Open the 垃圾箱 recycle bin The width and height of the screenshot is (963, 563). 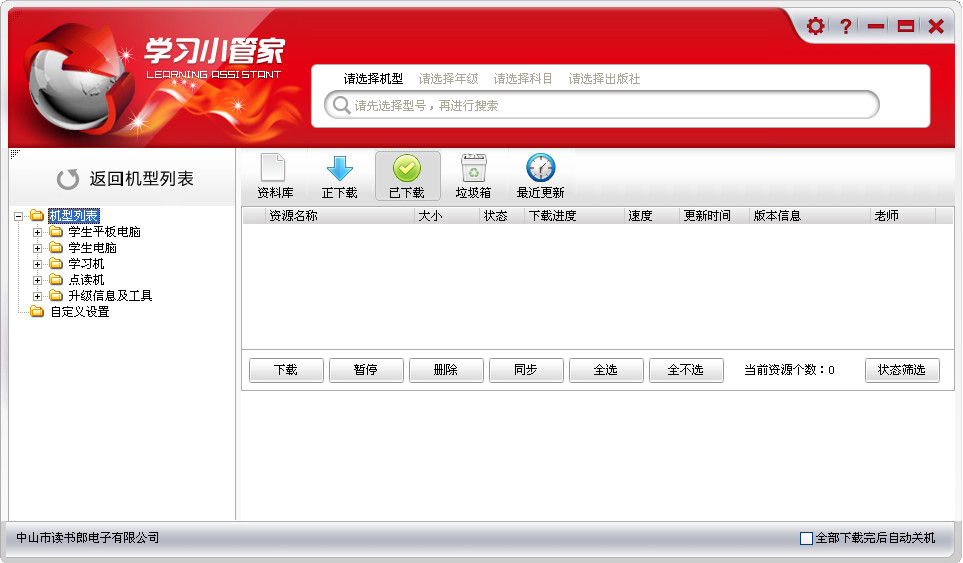(473, 169)
